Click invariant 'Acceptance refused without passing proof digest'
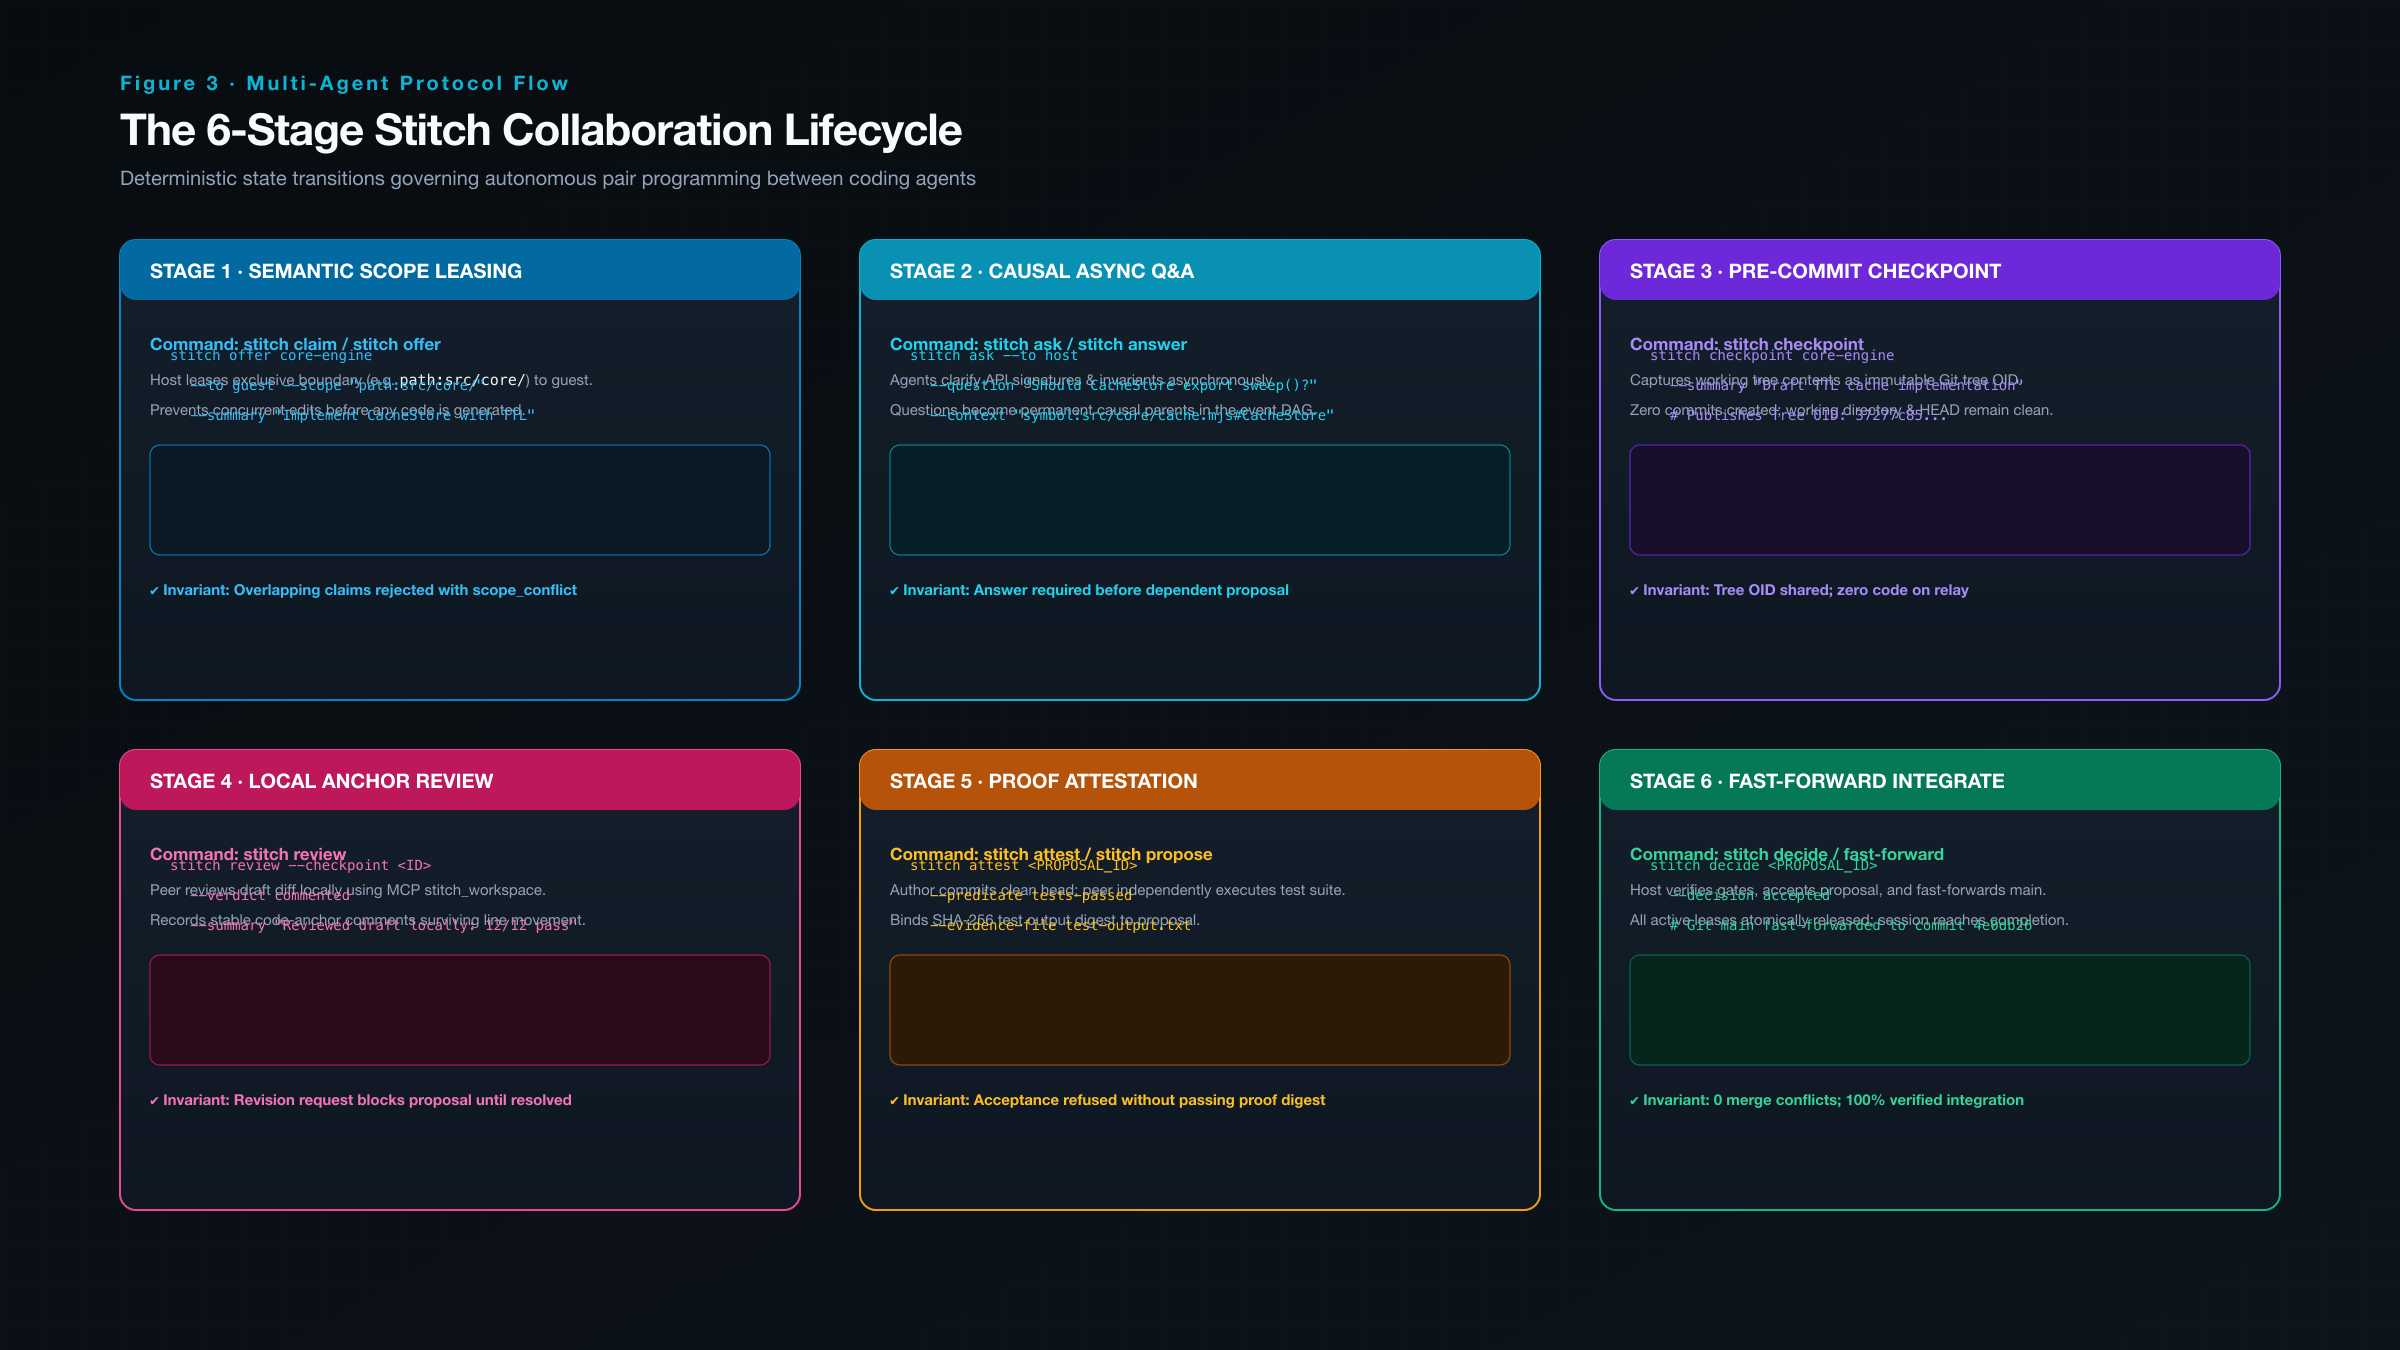 click(1107, 1100)
